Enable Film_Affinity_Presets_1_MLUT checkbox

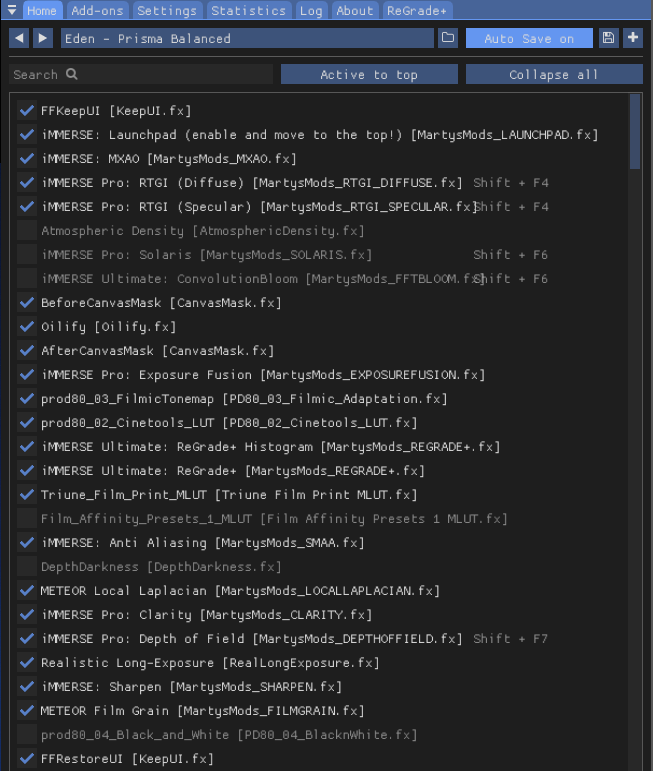coord(27,519)
